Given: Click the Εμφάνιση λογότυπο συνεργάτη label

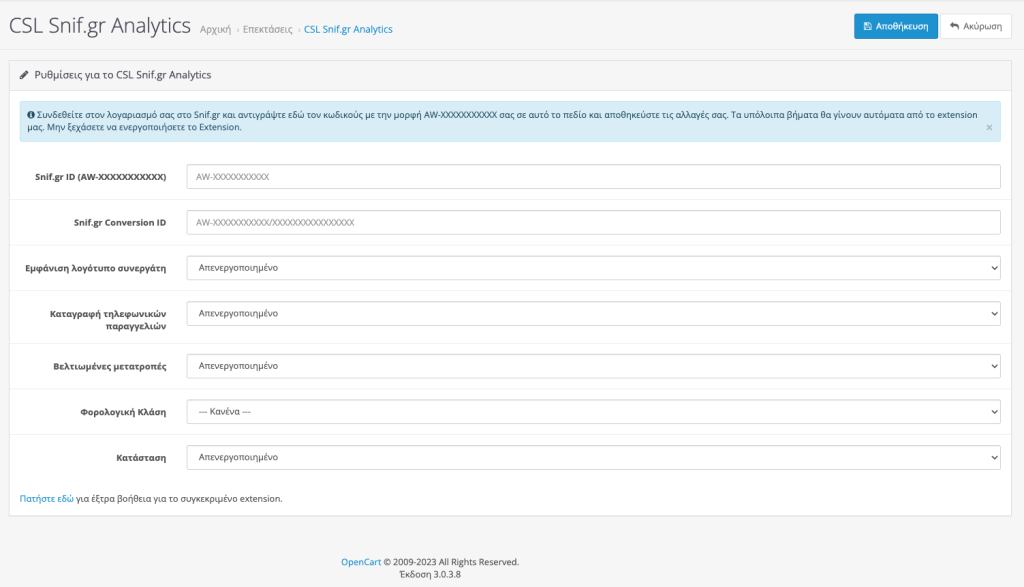Looking at the screenshot, I should point(95,268).
